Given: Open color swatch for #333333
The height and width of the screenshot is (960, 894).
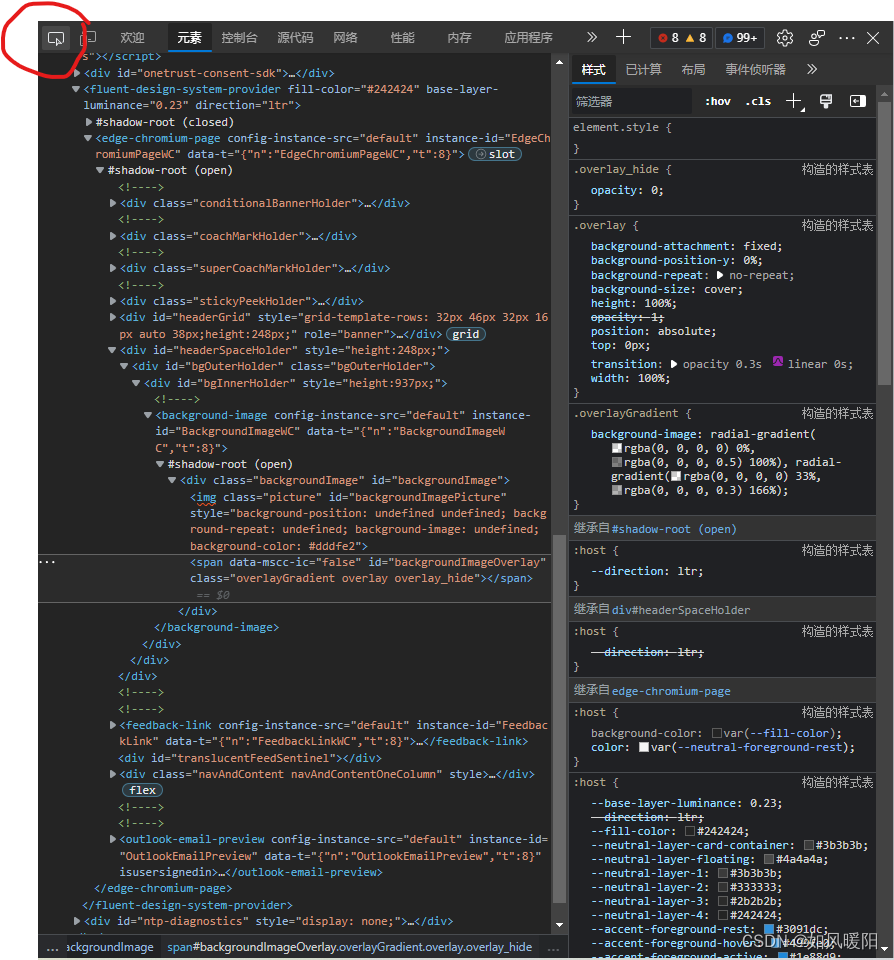Looking at the screenshot, I should (723, 888).
